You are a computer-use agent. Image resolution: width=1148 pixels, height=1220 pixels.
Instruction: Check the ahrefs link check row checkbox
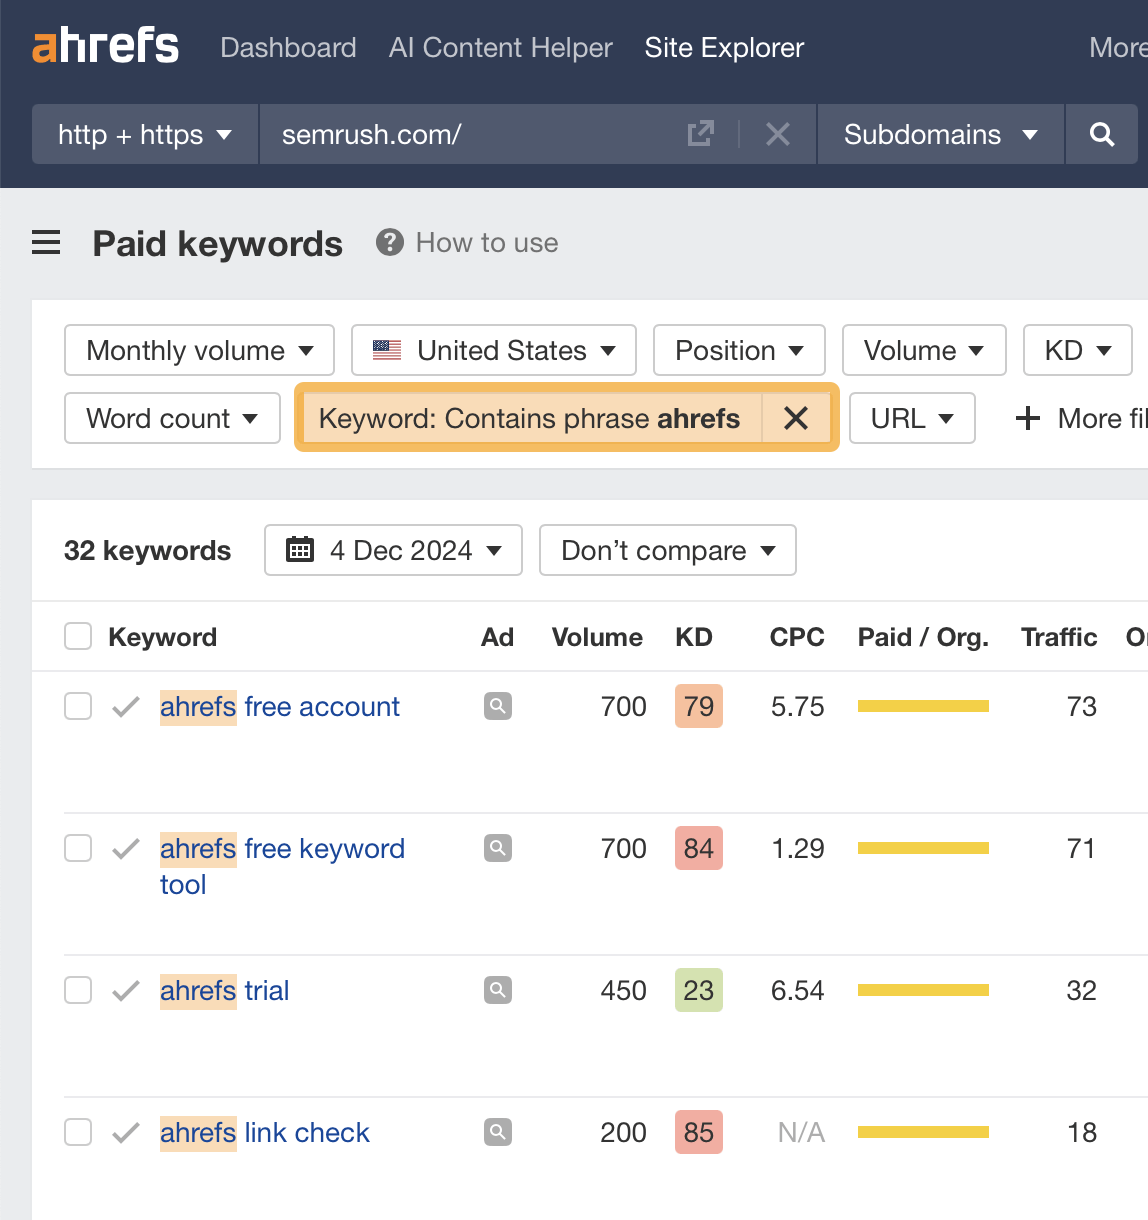point(77,1132)
